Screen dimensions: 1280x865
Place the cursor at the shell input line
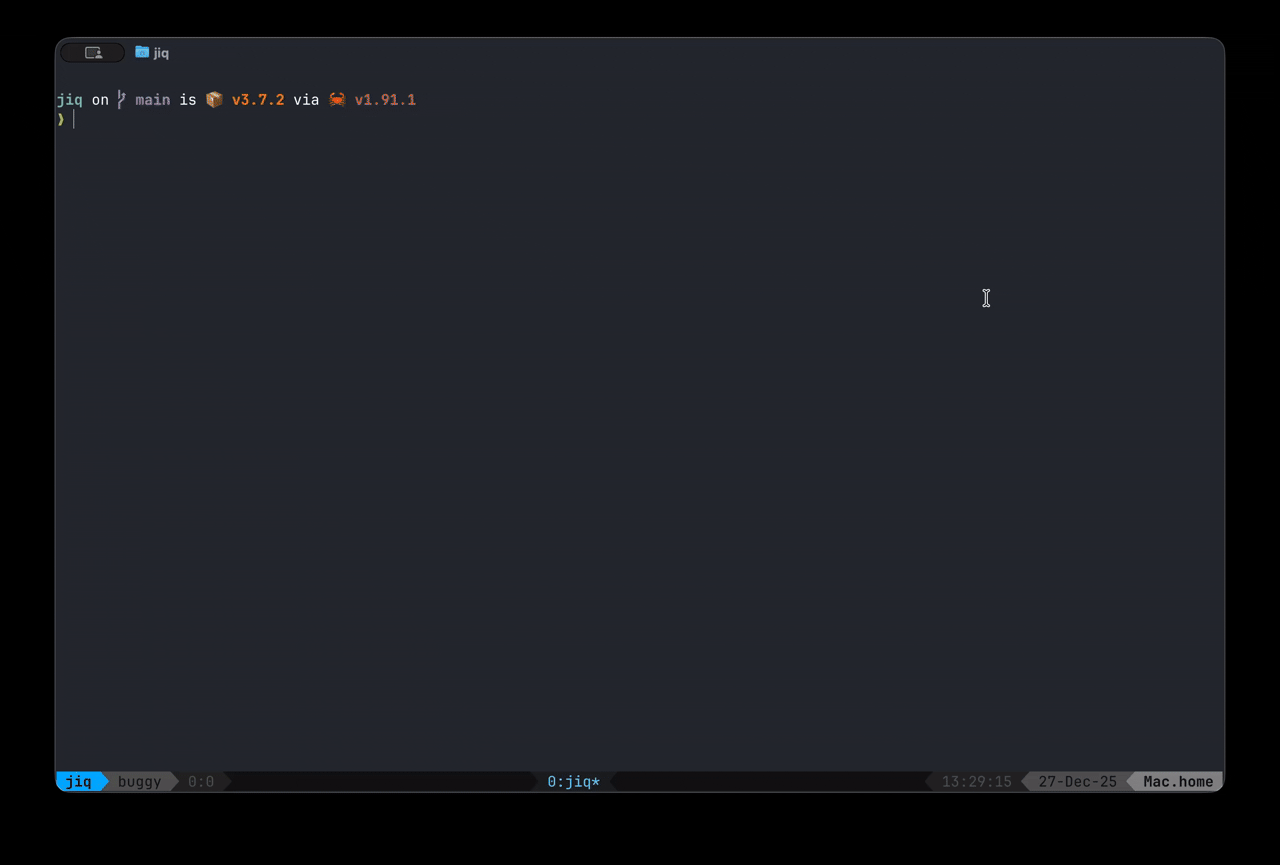75,118
